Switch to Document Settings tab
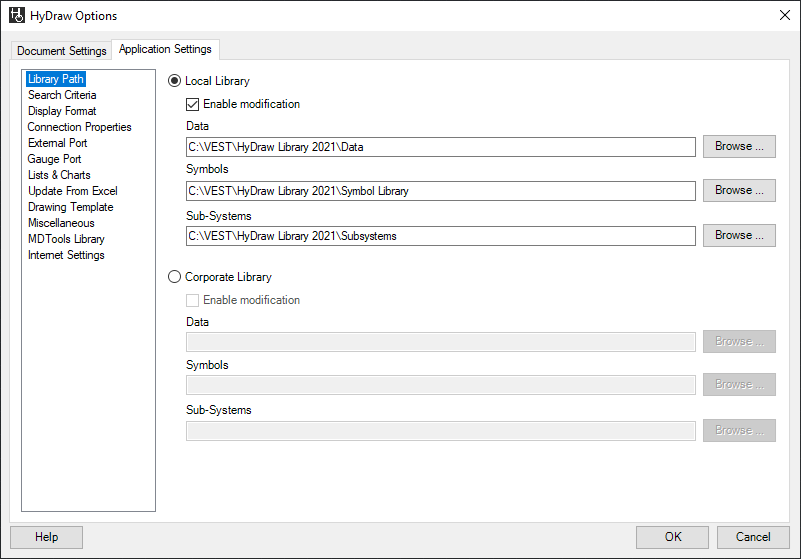The height and width of the screenshot is (559, 801). (62, 51)
